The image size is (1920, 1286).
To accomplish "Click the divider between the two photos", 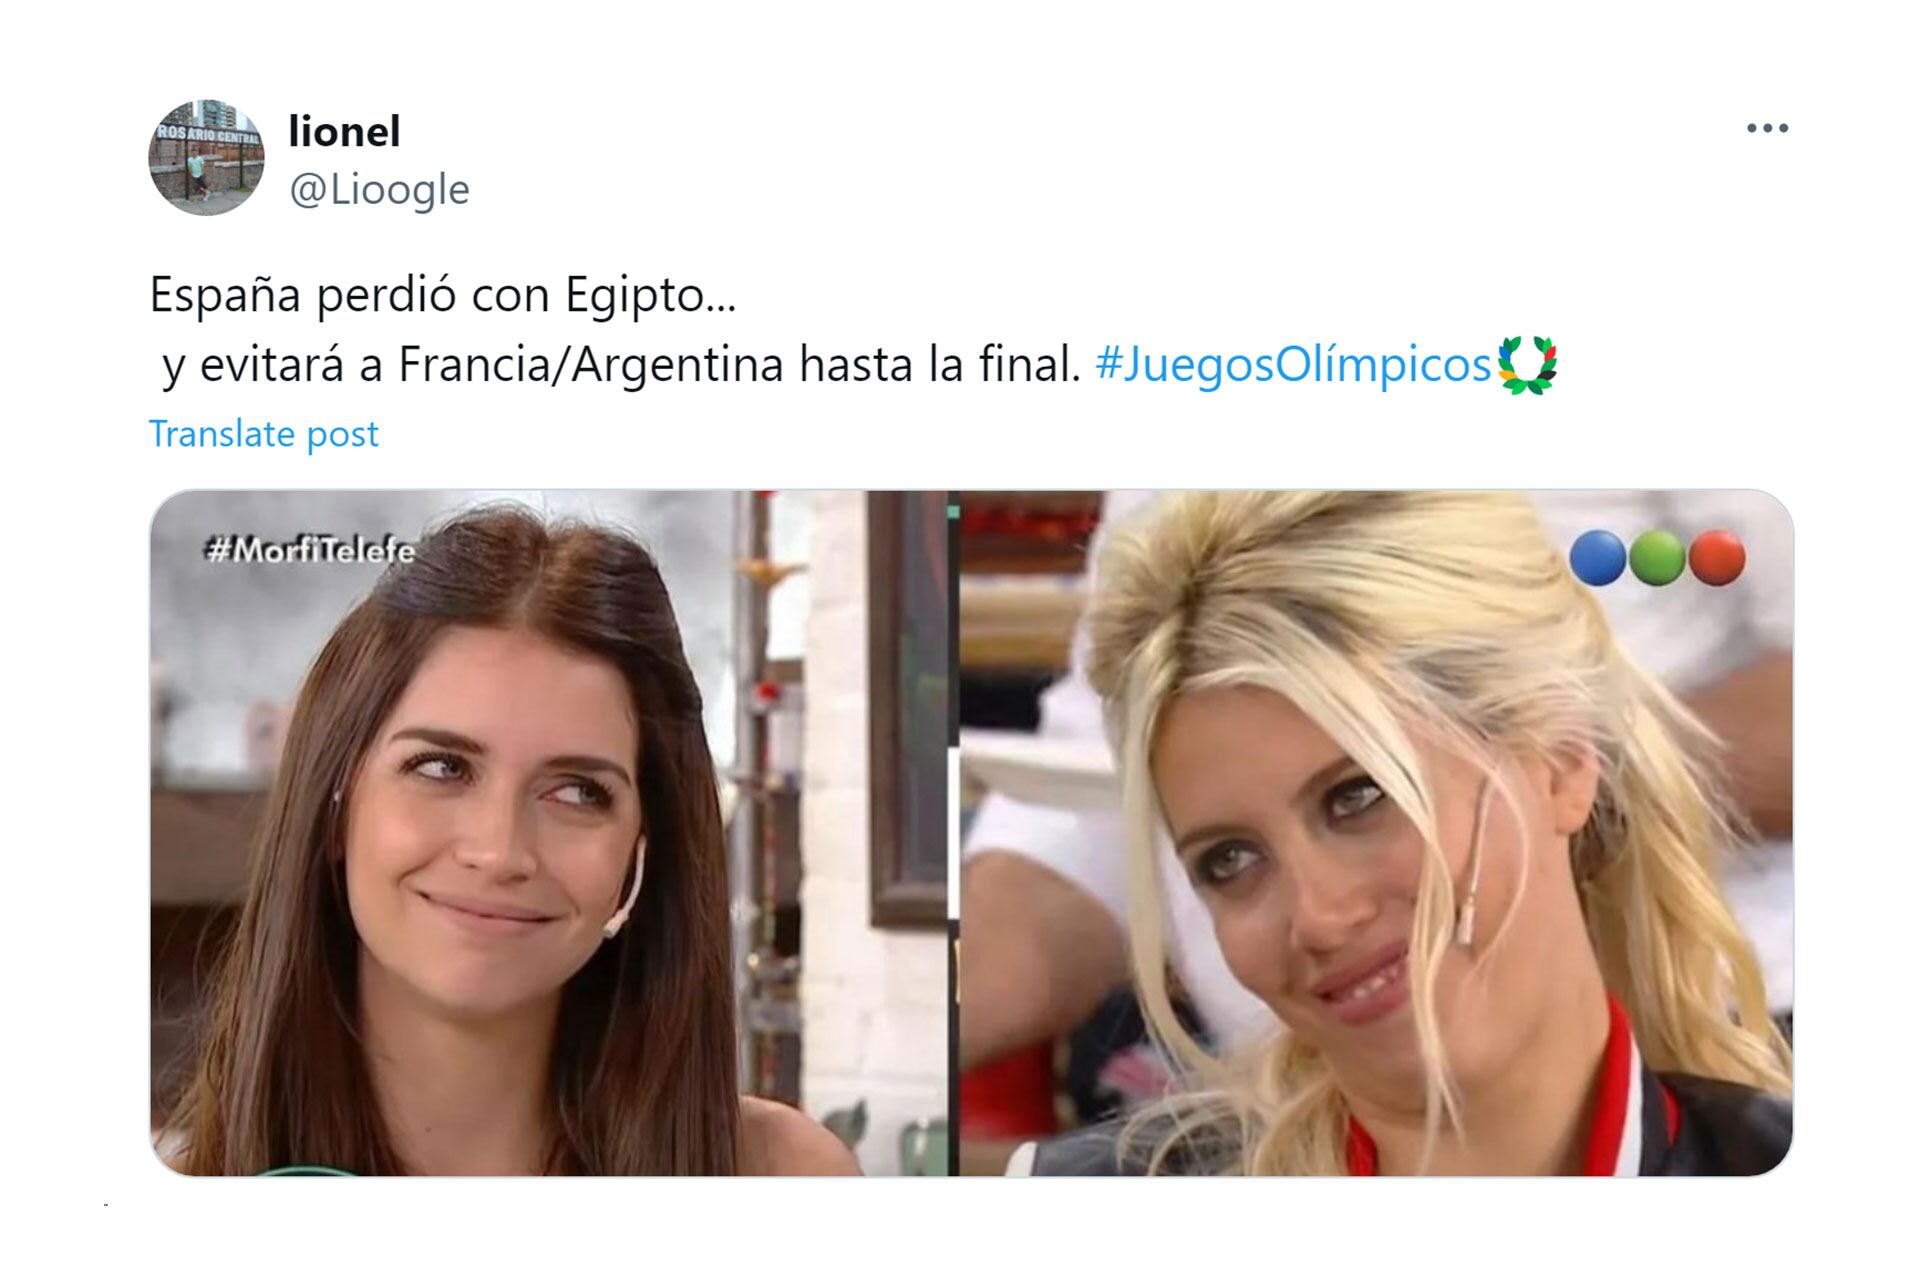I will 953,833.
